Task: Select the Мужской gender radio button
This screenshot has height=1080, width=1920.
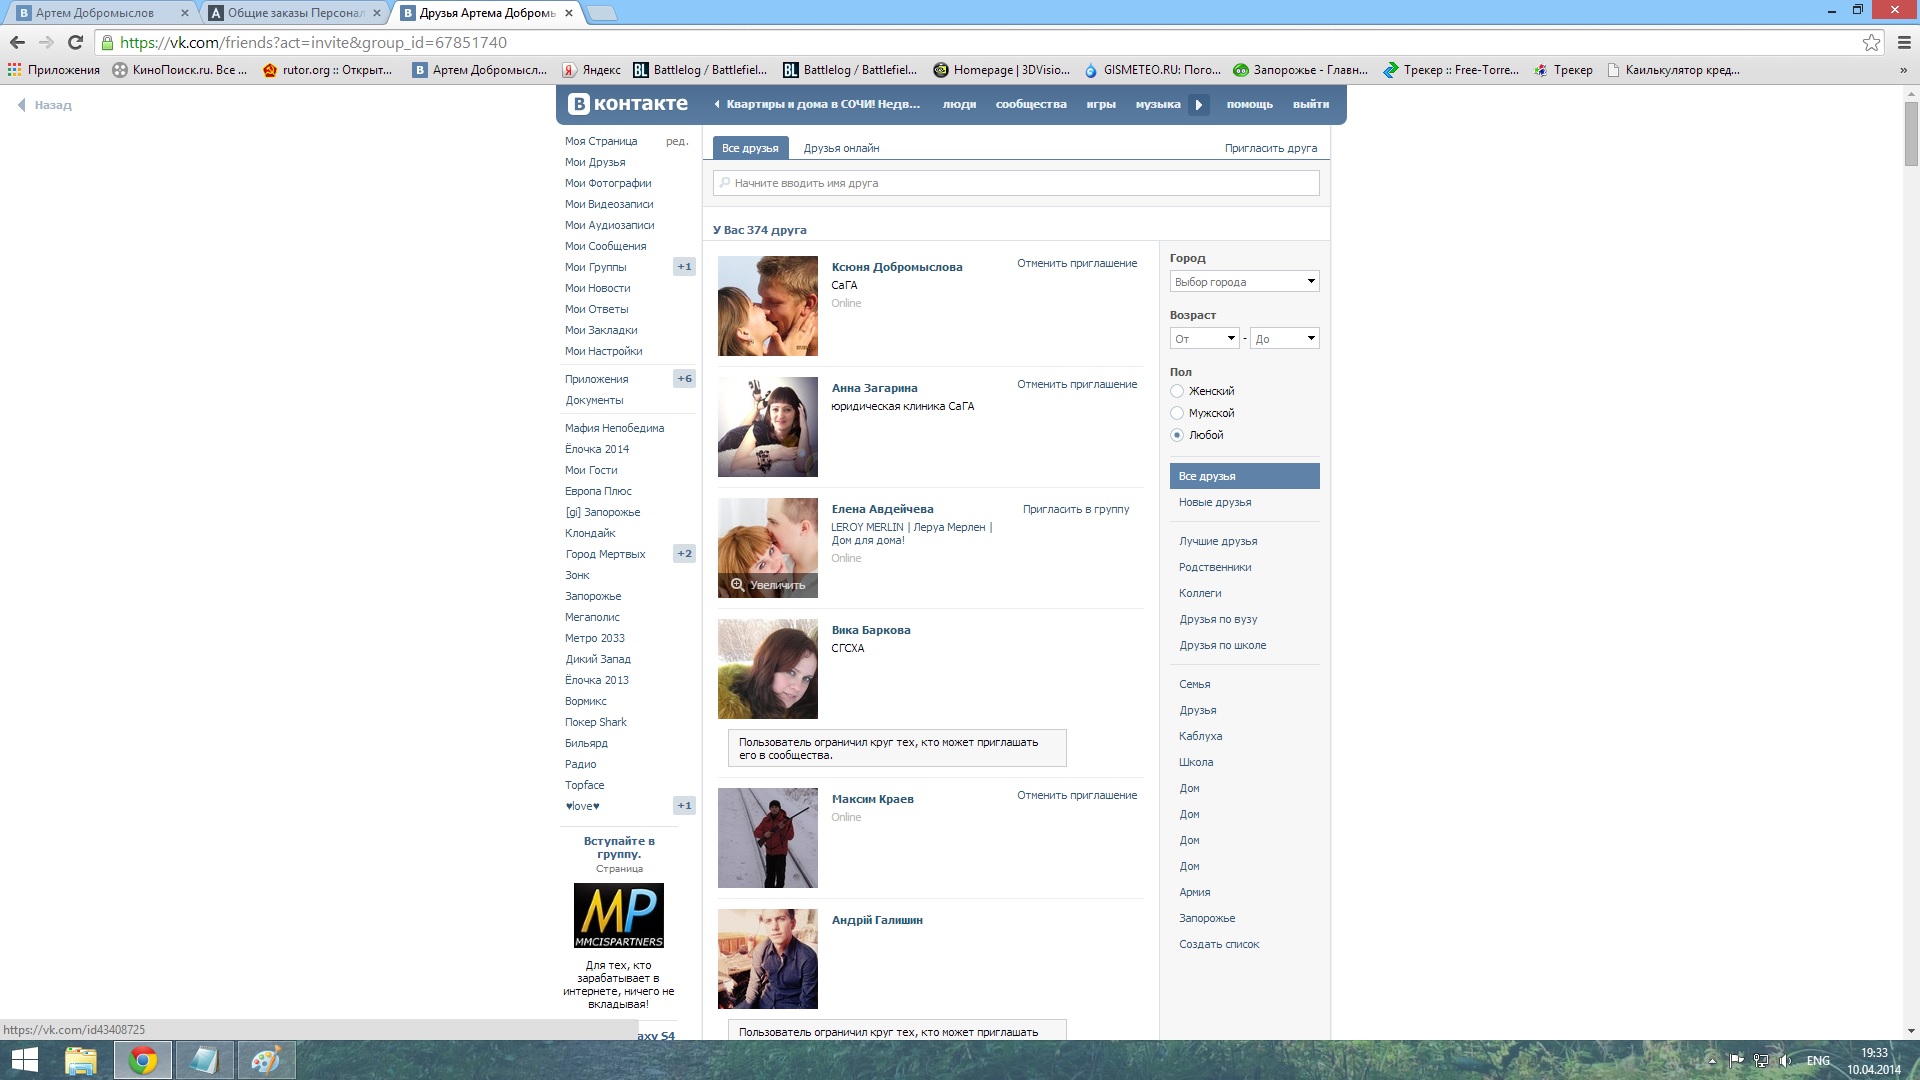Action: click(x=1177, y=413)
